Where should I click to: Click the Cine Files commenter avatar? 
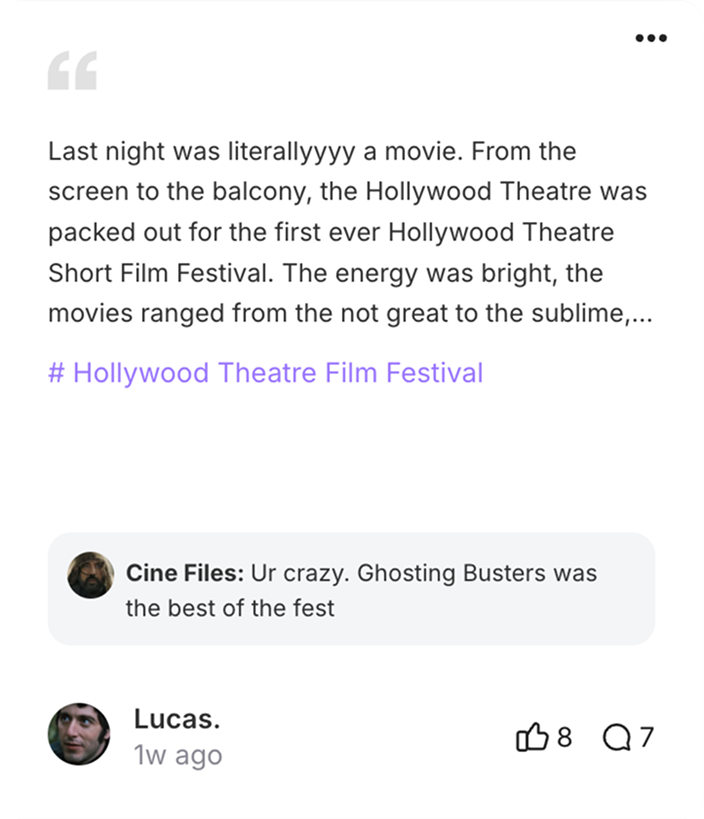pyautogui.click(x=90, y=575)
